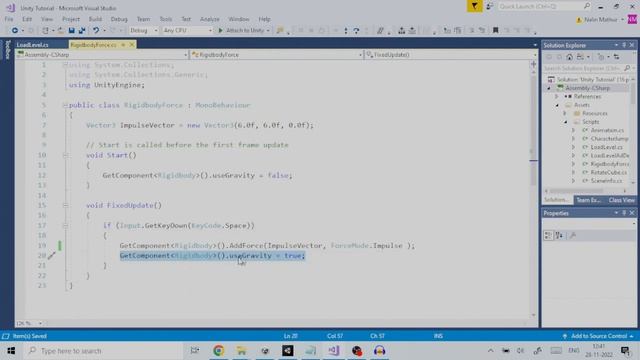Viewport: 640px width, 360px height.
Task: Open the Analyze menu
Action: [209, 19]
